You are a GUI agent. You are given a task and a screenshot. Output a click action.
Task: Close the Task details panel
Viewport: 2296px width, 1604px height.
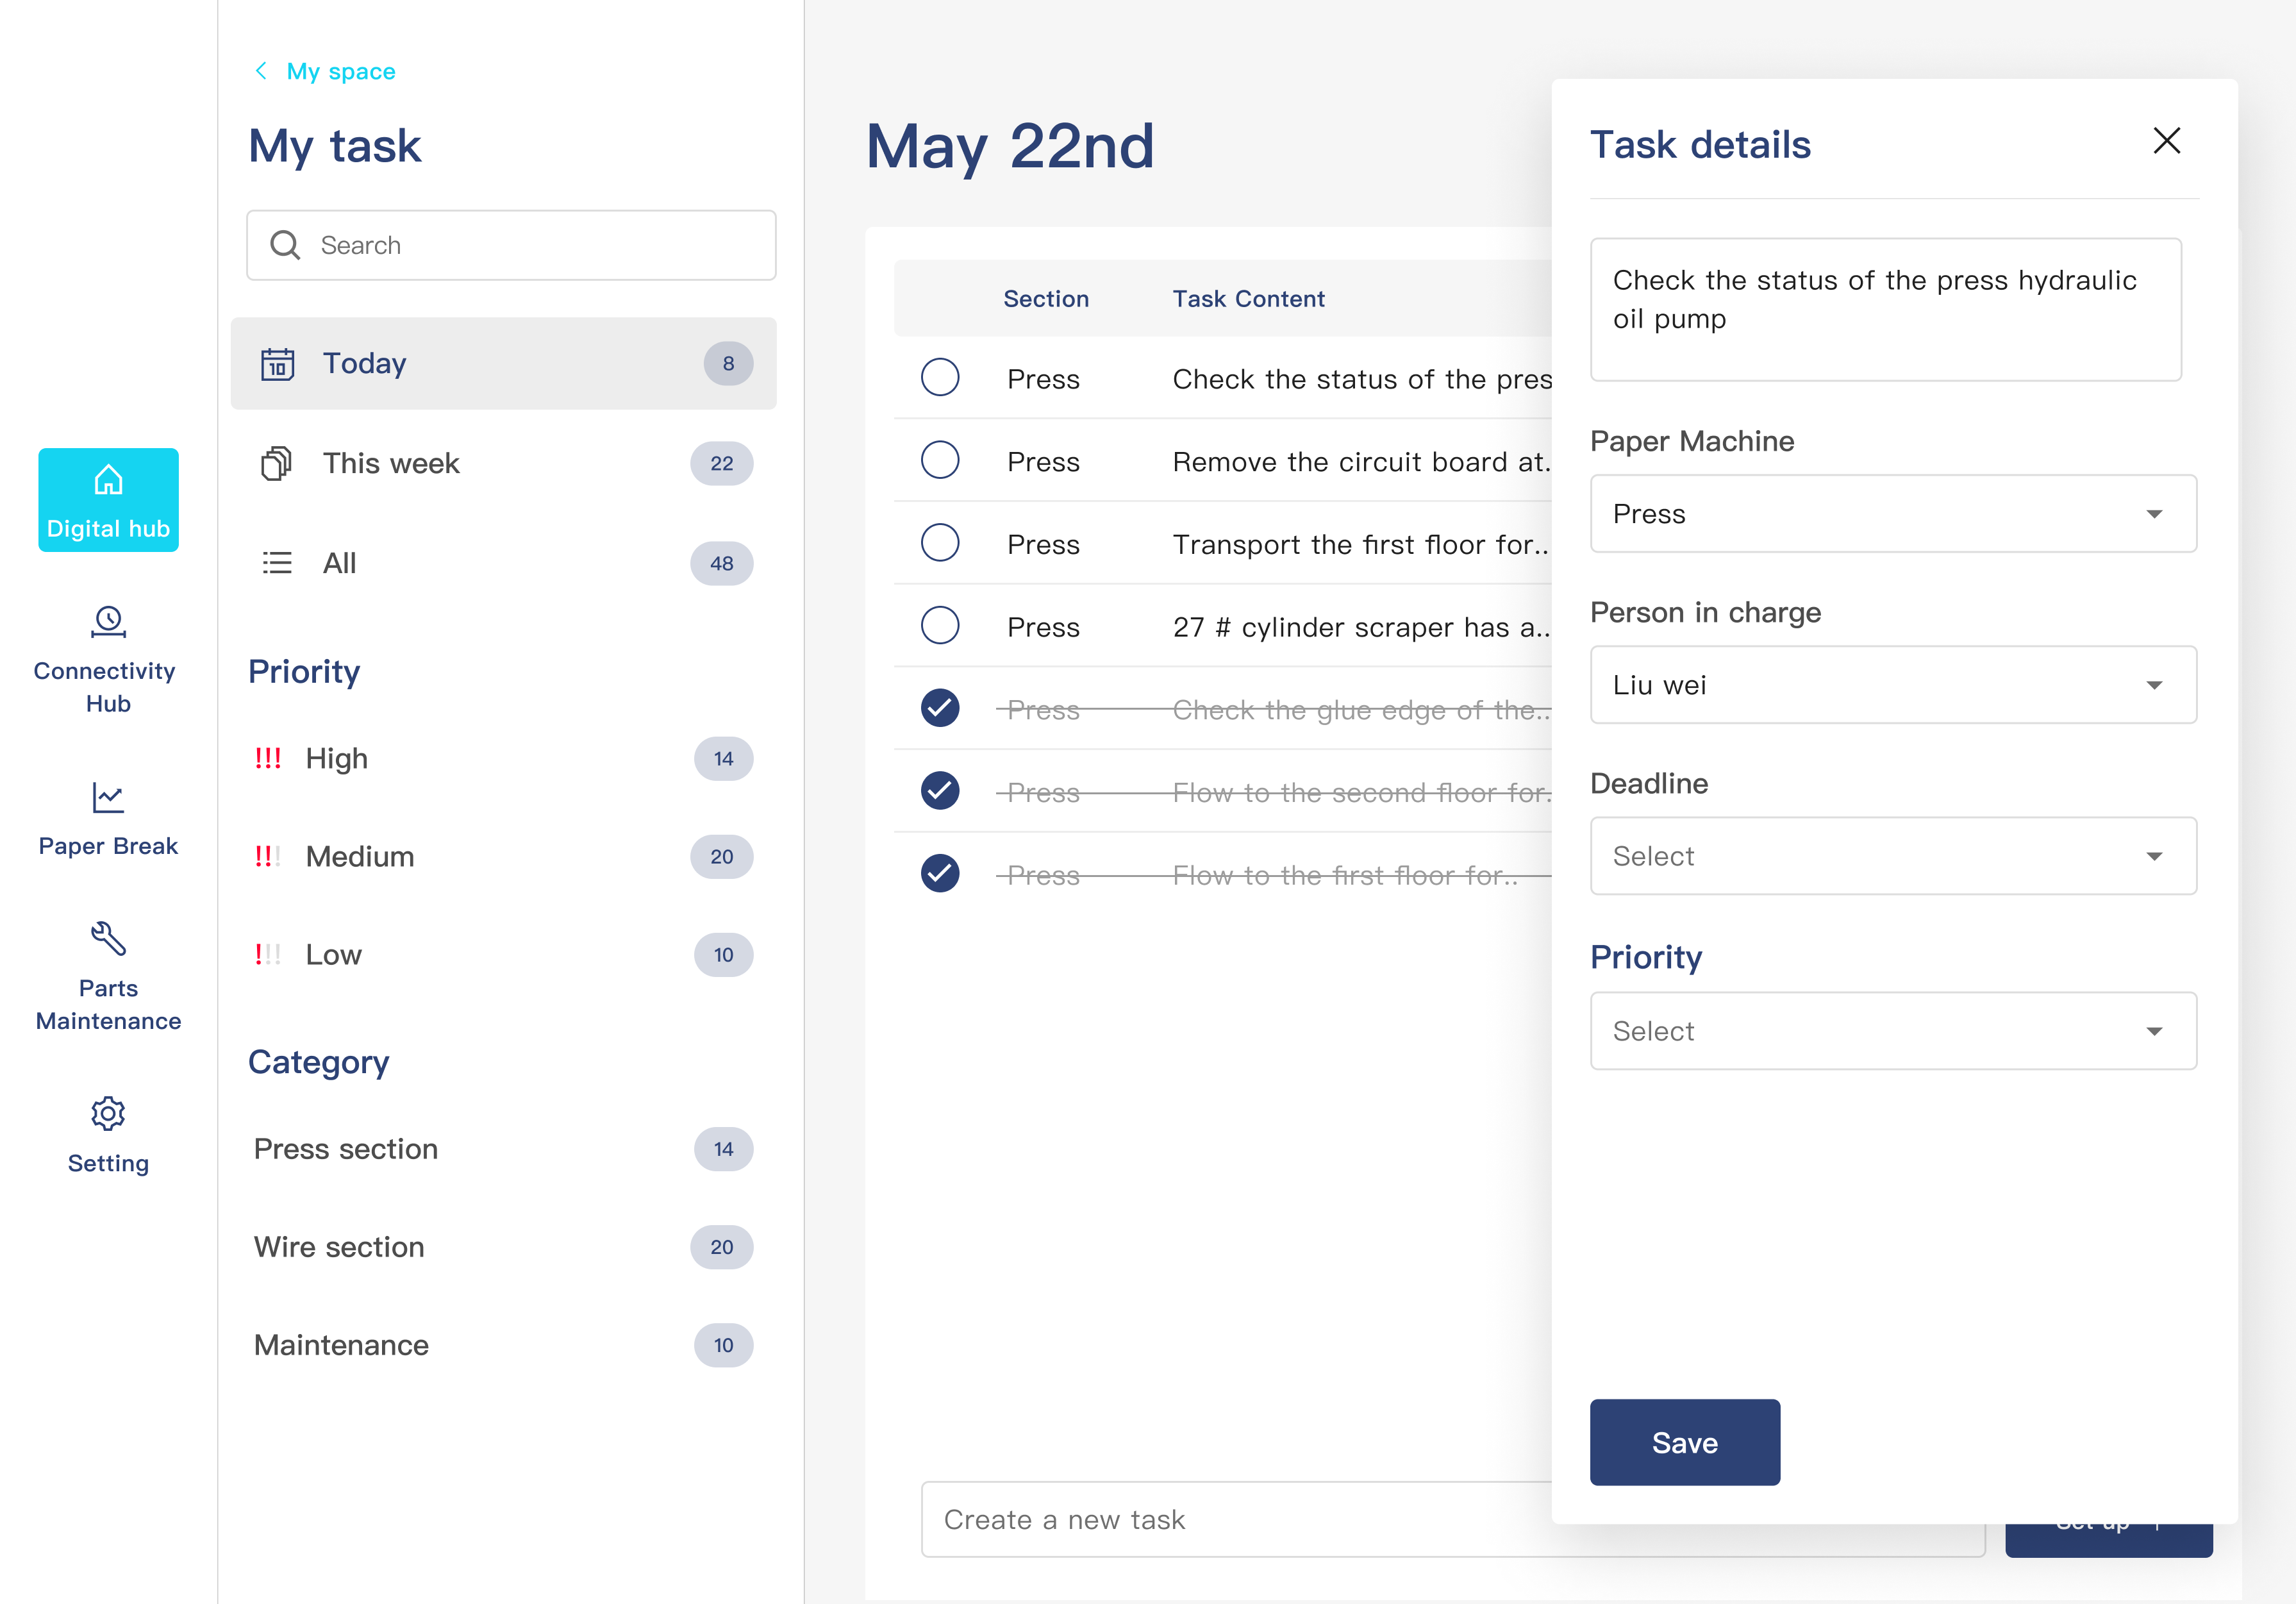click(x=2166, y=141)
